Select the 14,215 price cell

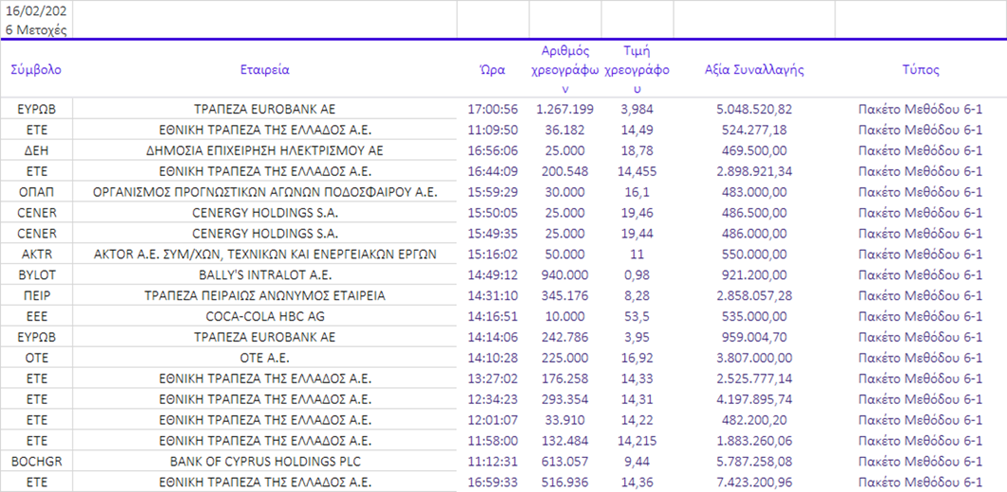[637, 441]
